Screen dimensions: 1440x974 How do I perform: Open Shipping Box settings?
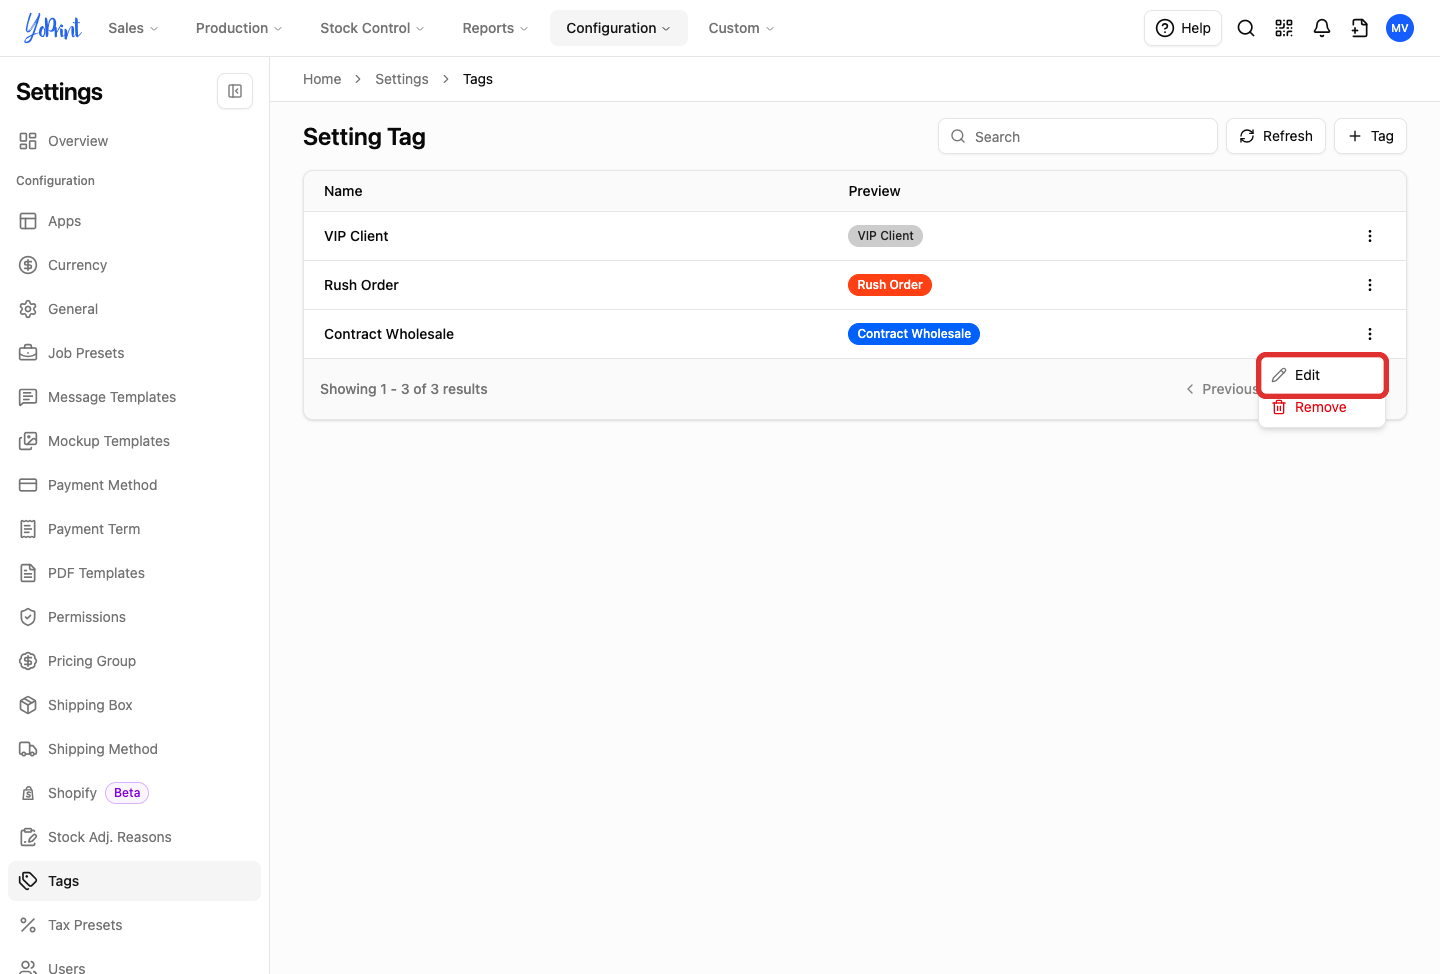[134, 705]
